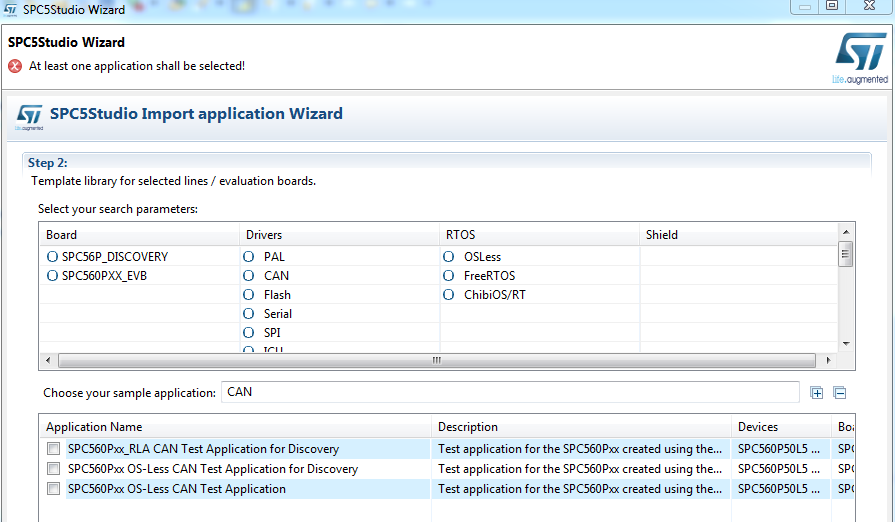Choose the Serial driver option

(248, 314)
